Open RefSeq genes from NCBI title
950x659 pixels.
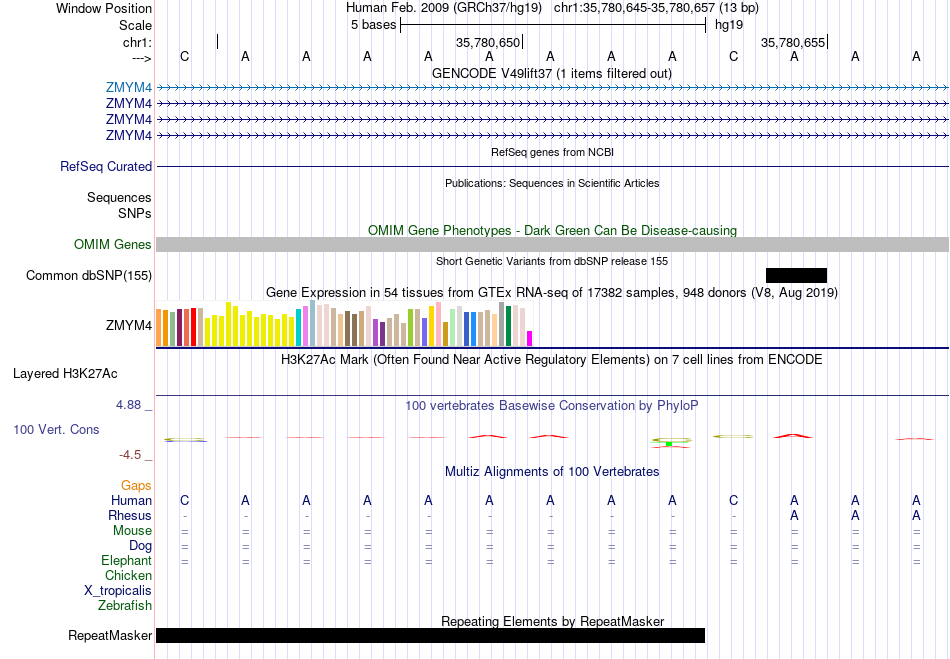552,152
